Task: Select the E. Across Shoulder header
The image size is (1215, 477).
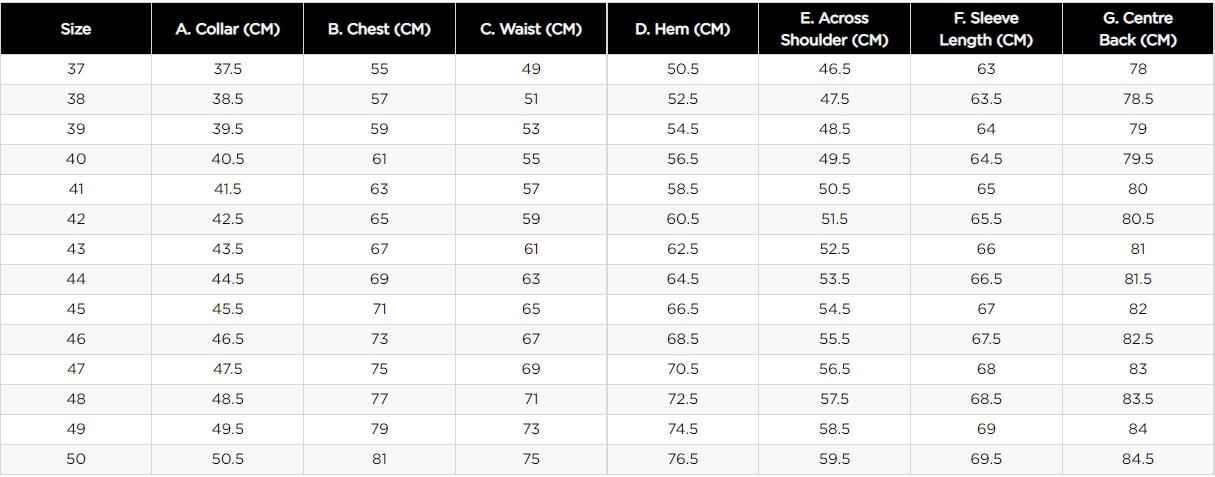Action: tap(834, 29)
